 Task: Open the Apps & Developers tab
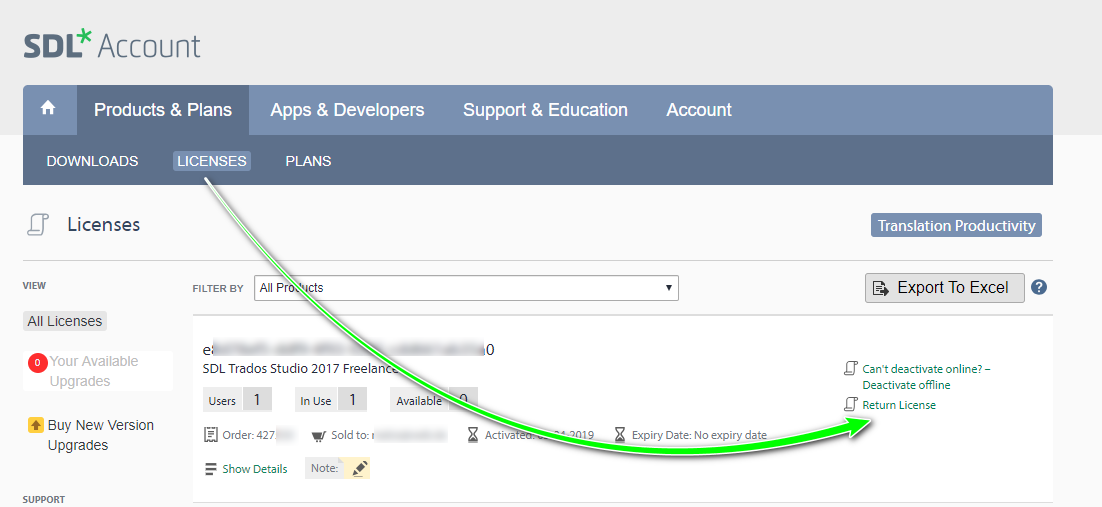(x=347, y=110)
